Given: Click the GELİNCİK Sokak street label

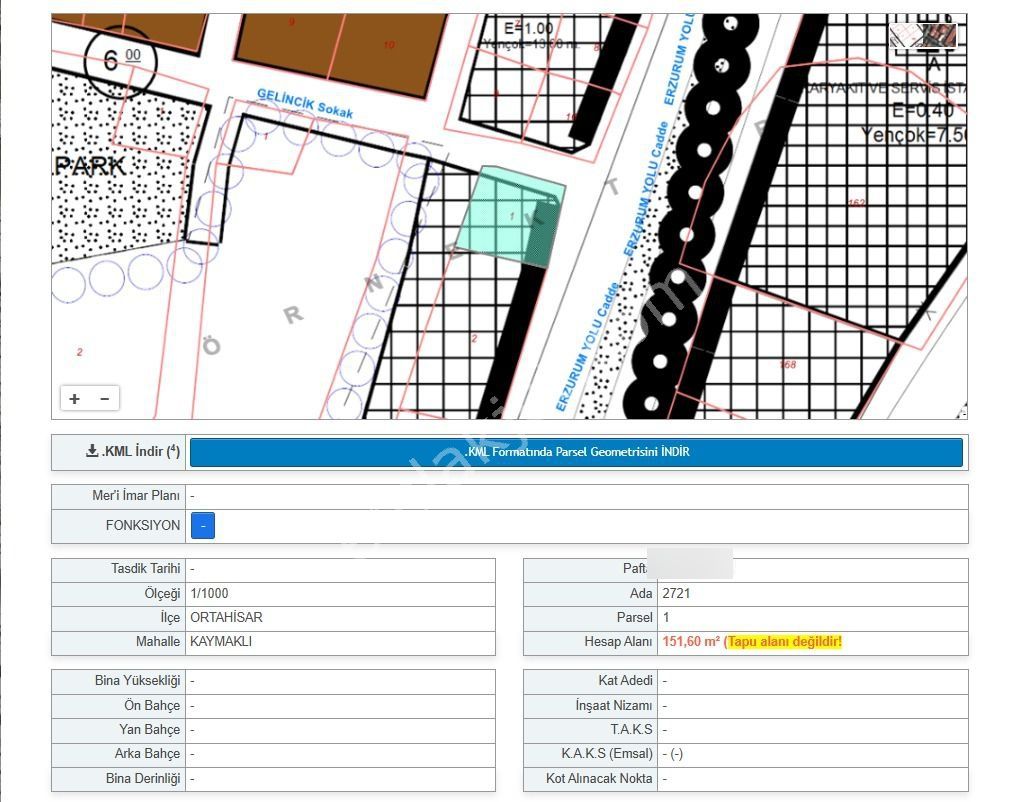Looking at the screenshot, I should click(x=305, y=104).
